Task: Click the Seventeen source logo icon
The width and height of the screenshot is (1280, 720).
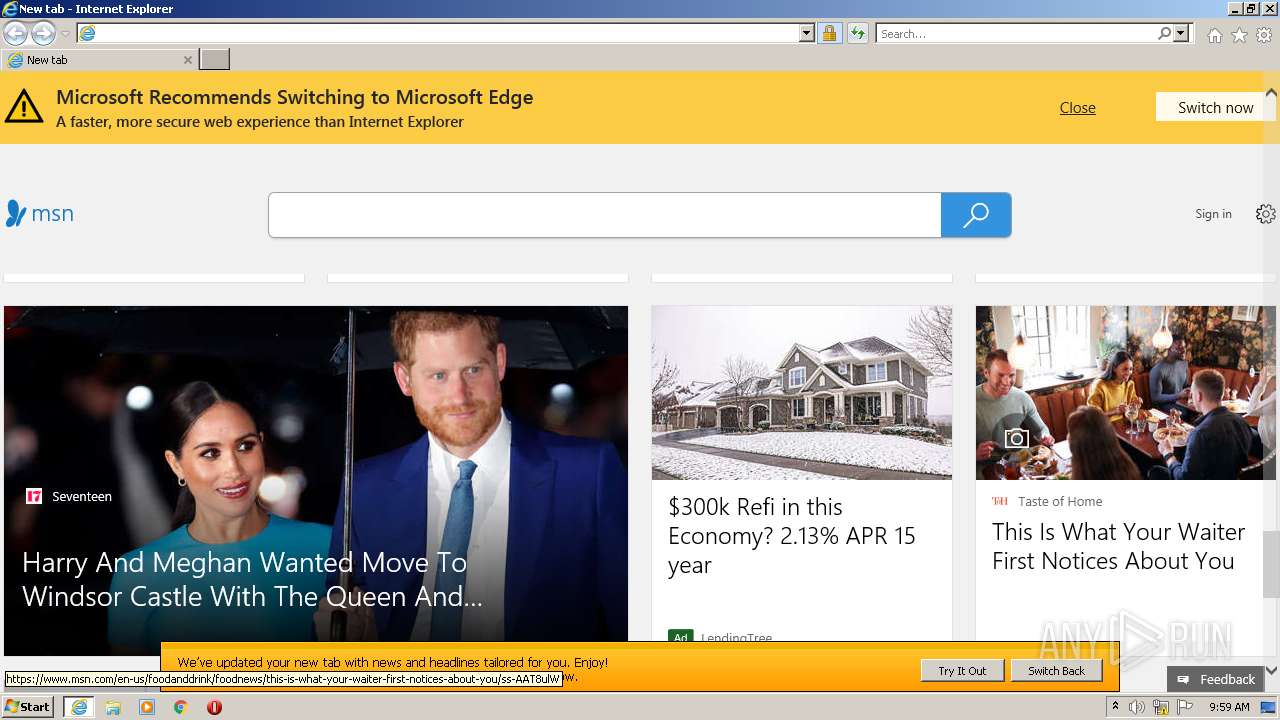Action: click(34, 496)
